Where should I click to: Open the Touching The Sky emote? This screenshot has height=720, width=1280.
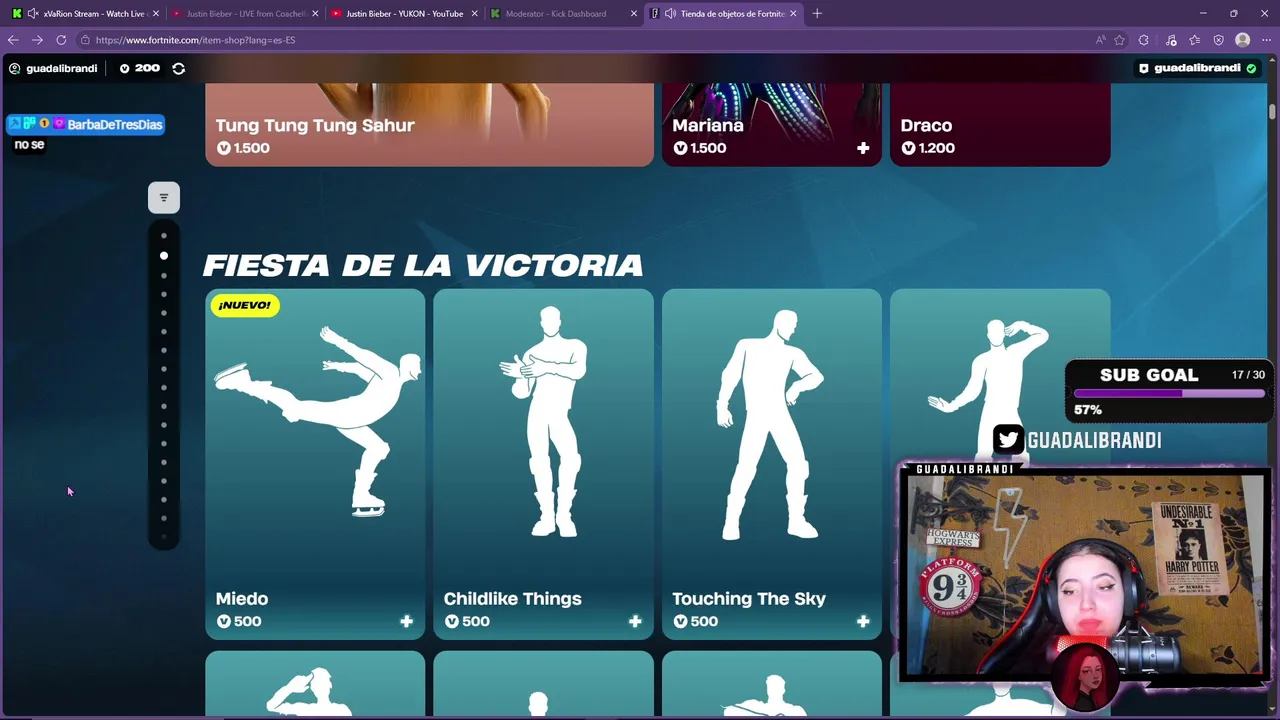771,464
